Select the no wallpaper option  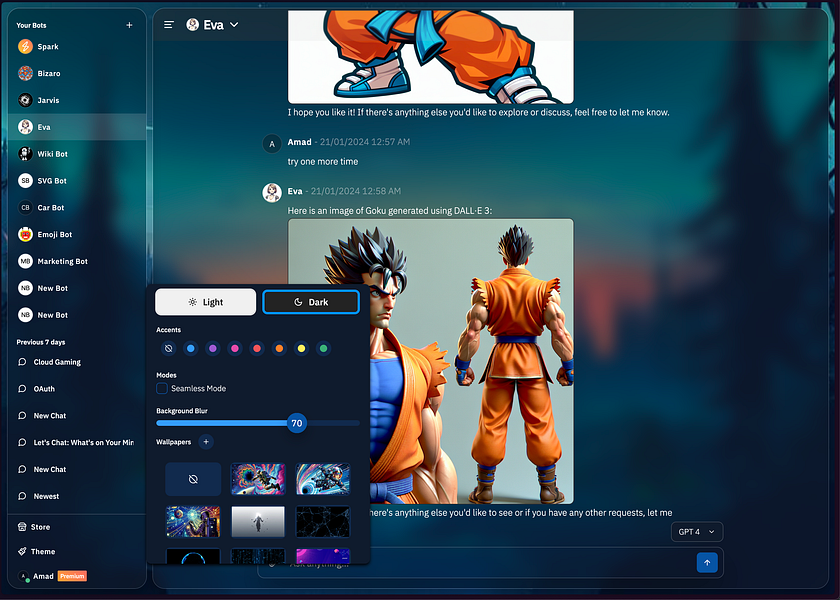[193, 479]
